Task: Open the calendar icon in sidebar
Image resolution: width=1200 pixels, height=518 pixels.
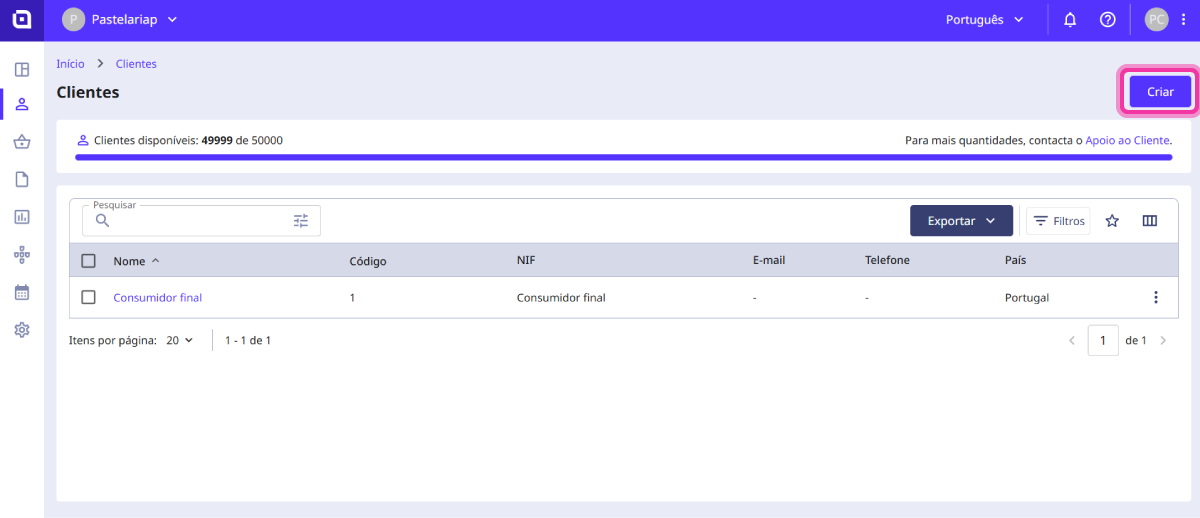Action: [x=21, y=292]
